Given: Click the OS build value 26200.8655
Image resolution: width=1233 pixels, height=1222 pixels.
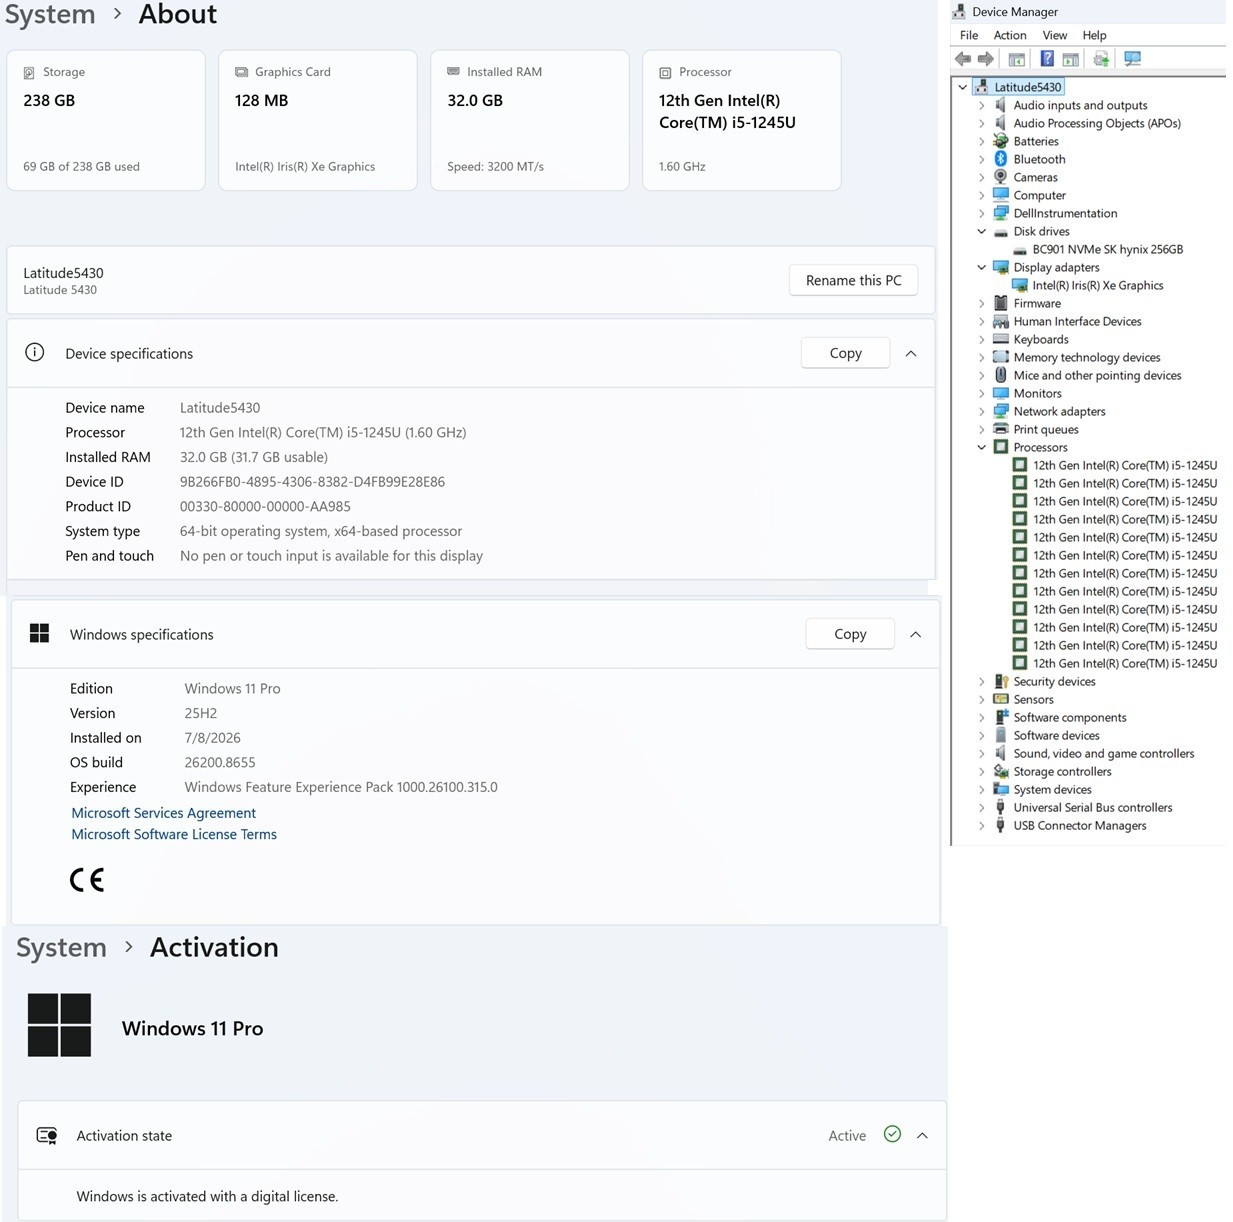Looking at the screenshot, I should click(x=220, y=762).
